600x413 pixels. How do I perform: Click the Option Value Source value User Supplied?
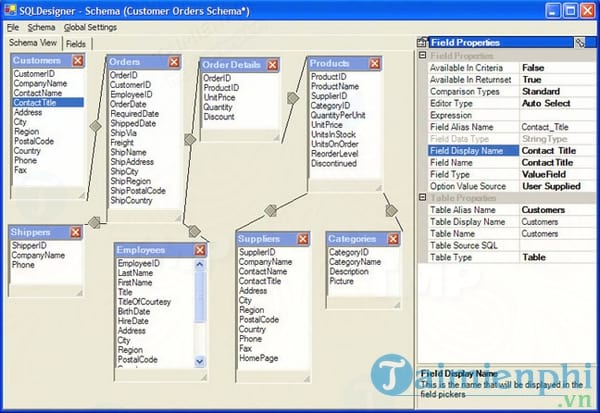click(557, 186)
